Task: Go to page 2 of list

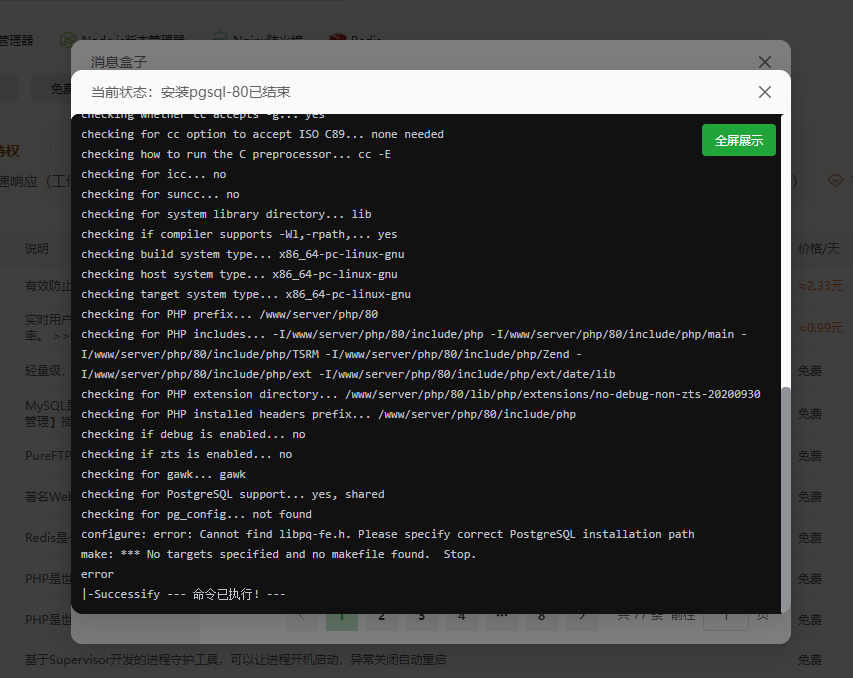Action: (381, 616)
